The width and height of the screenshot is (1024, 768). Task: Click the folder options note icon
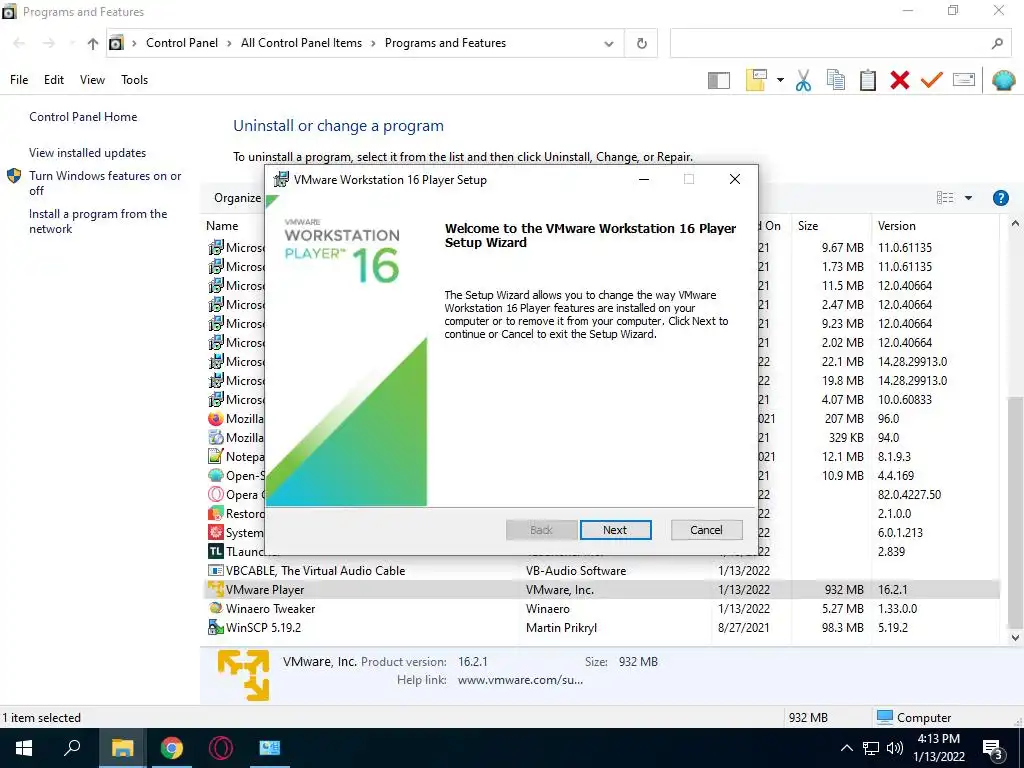756,80
